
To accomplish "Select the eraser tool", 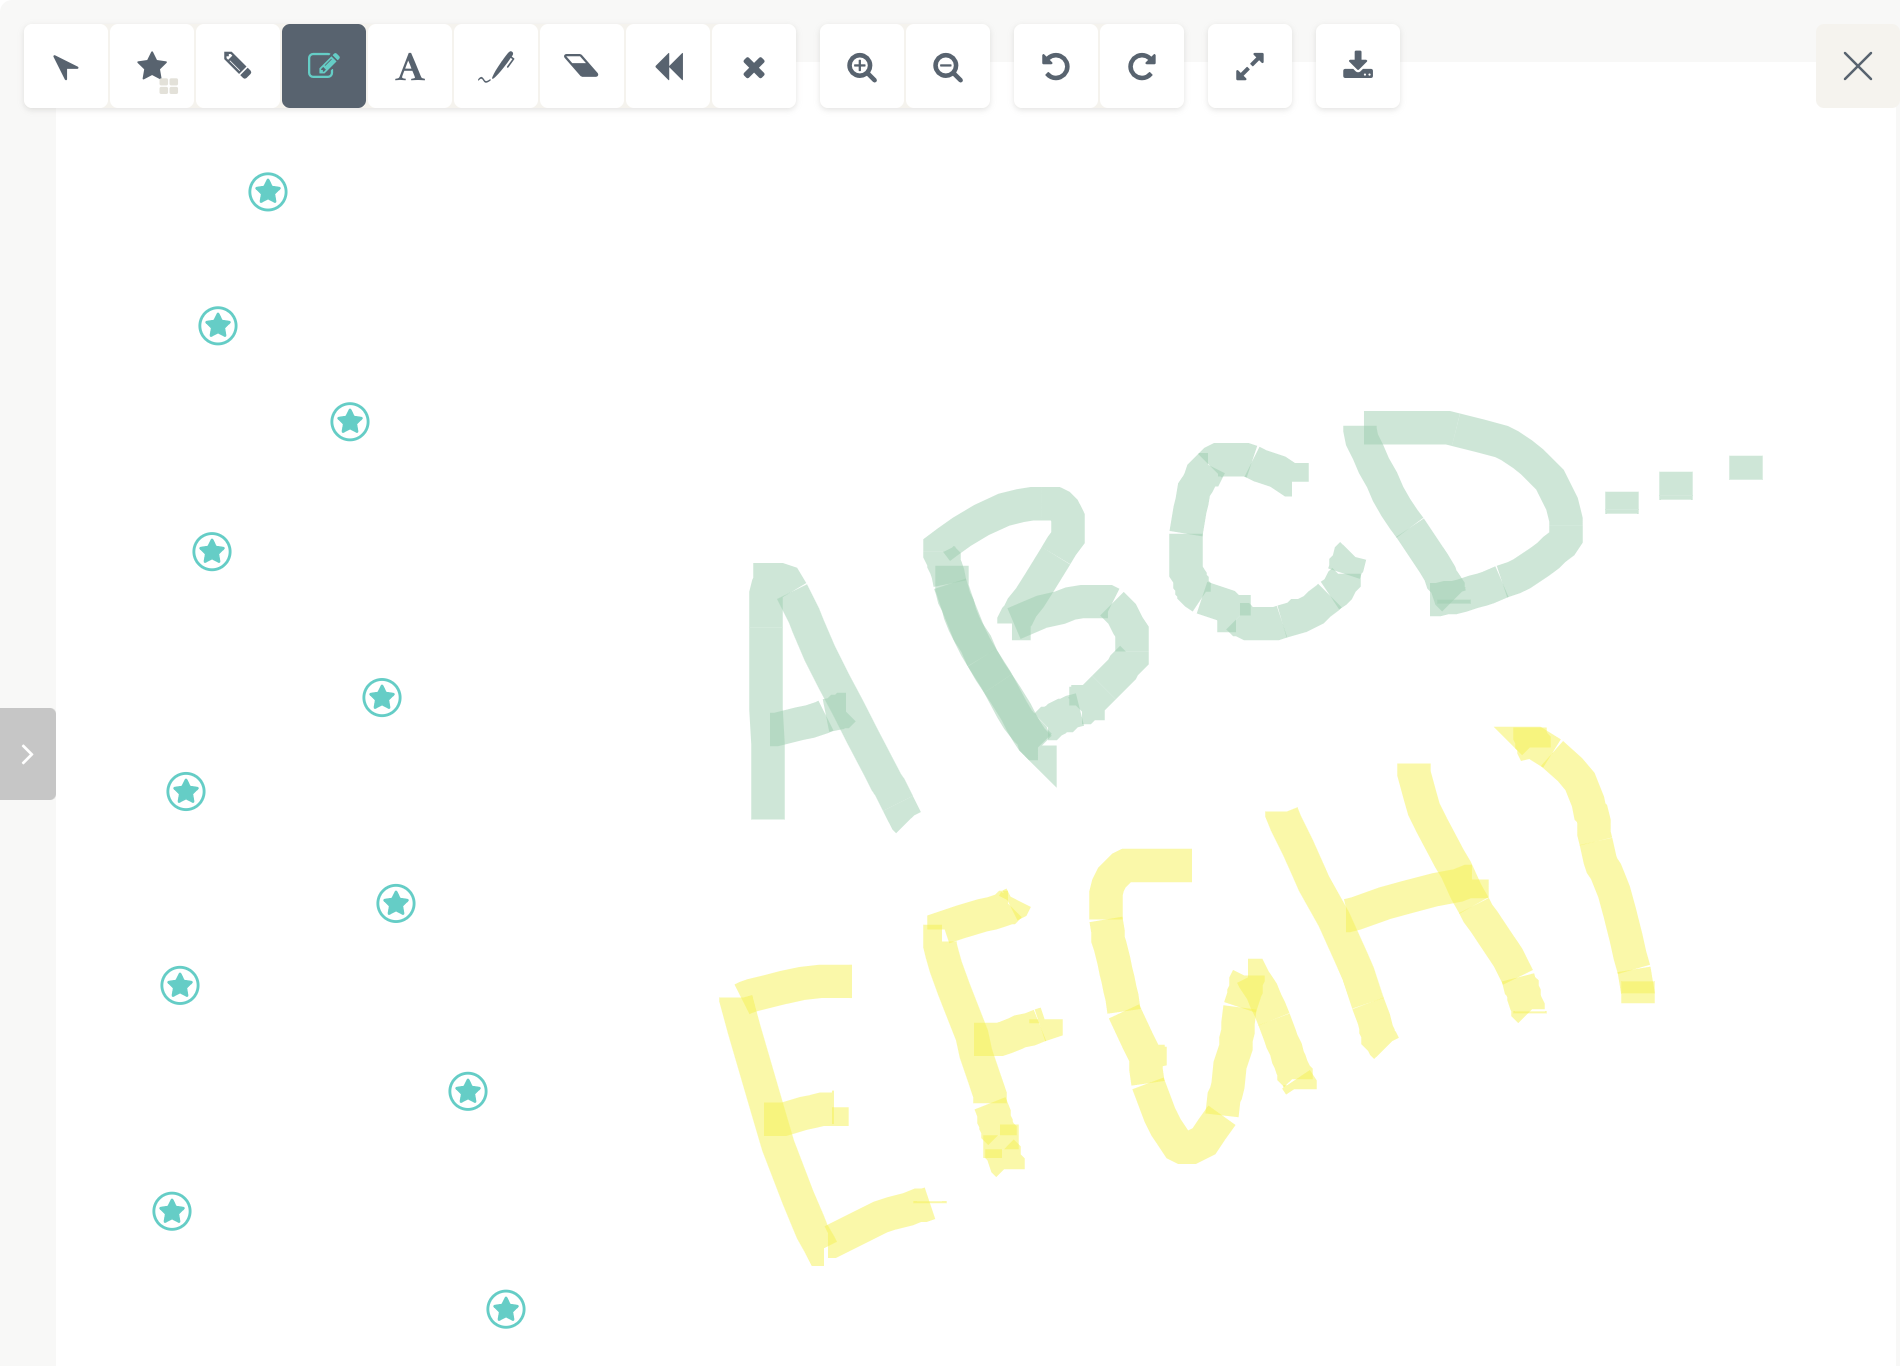I will (582, 66).
